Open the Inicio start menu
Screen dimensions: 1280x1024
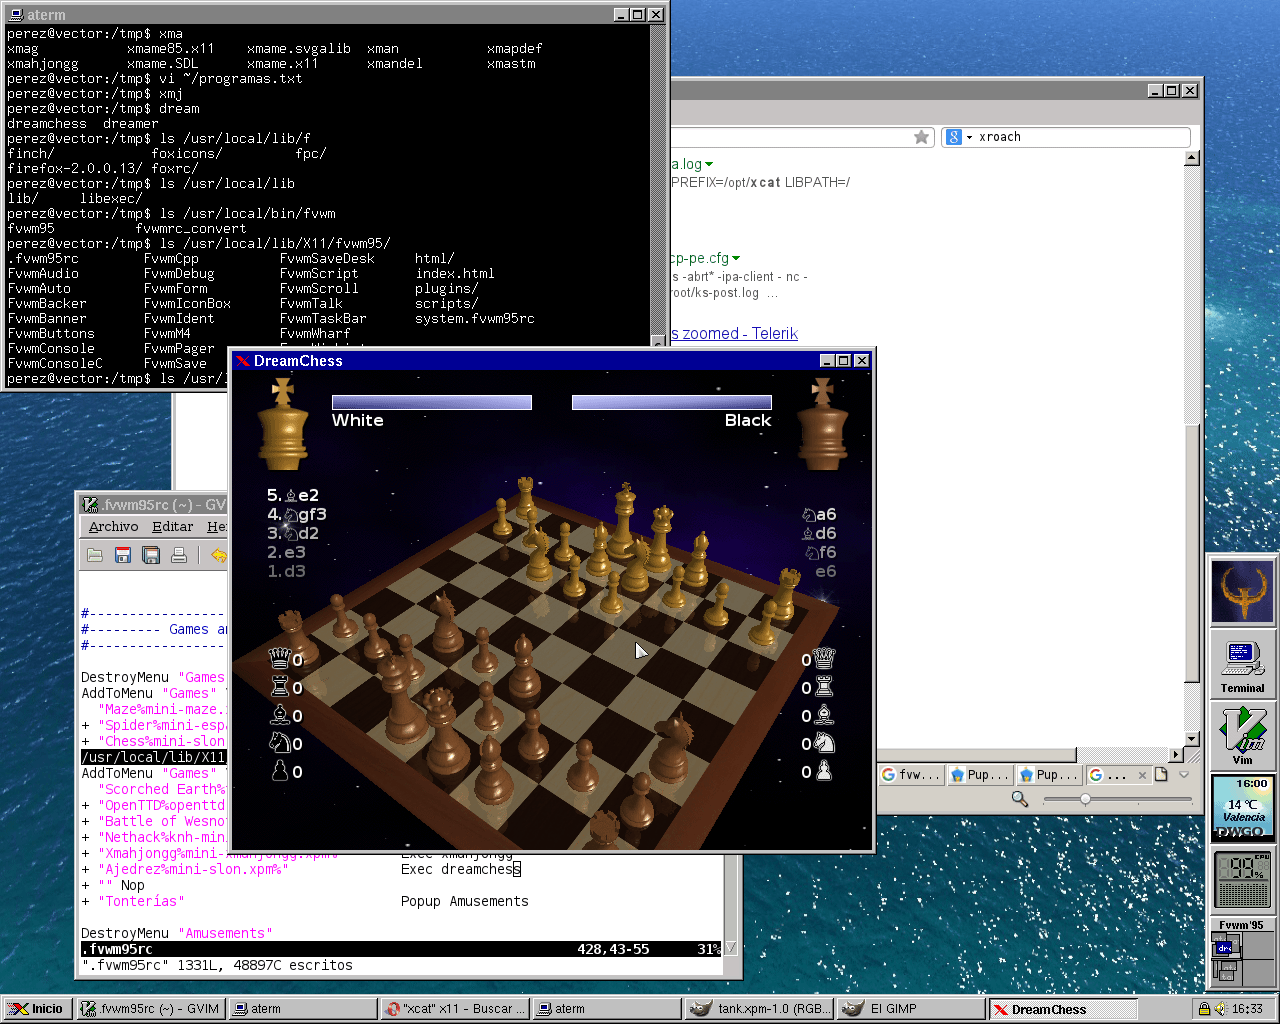click(37, 1009)
